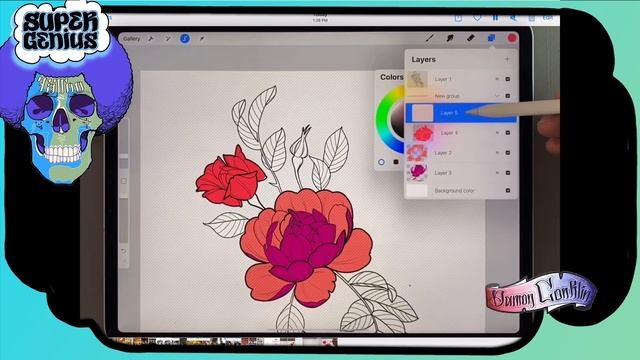Toggle visibility checkbox for Layer 2
Viewport: 640px width, 360px height.
pos(508,153)
